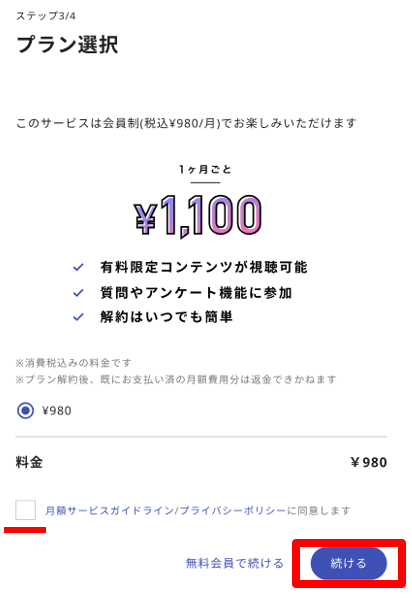Viewport: 412px width, 598px height.
Task: Click the gradient ¥1,100 price graphic
Action: 198,215
